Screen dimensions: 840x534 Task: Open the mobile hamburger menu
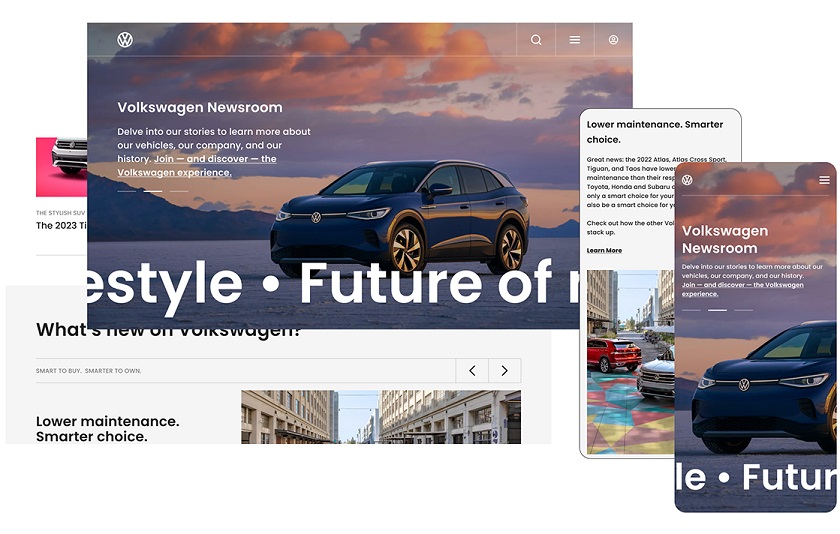(824, 180)
